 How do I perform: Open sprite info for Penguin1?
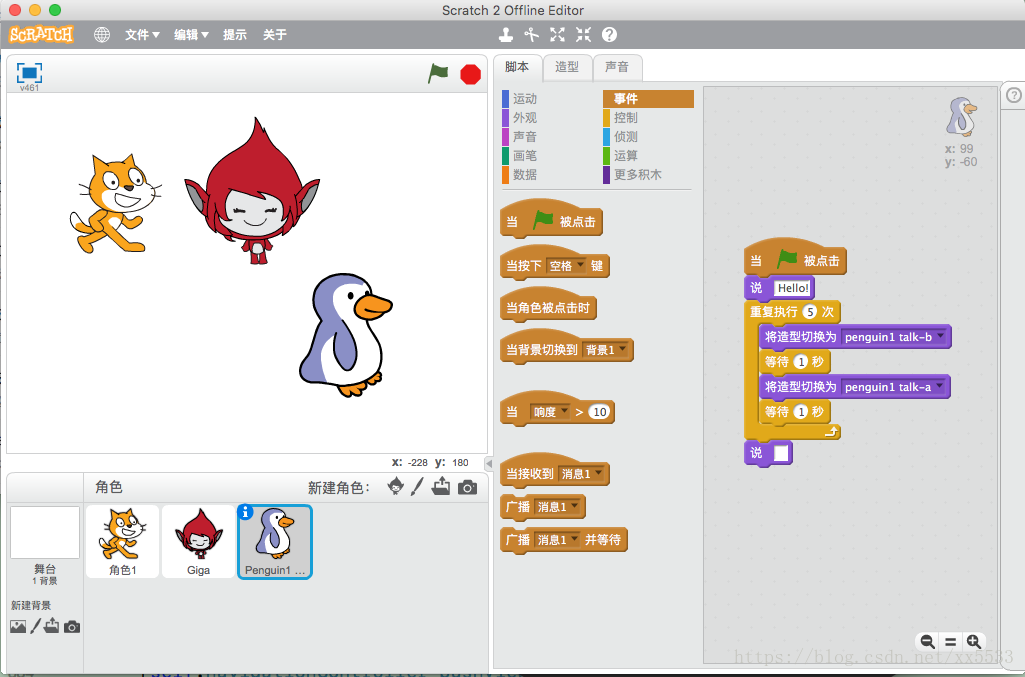coord(245,512)
